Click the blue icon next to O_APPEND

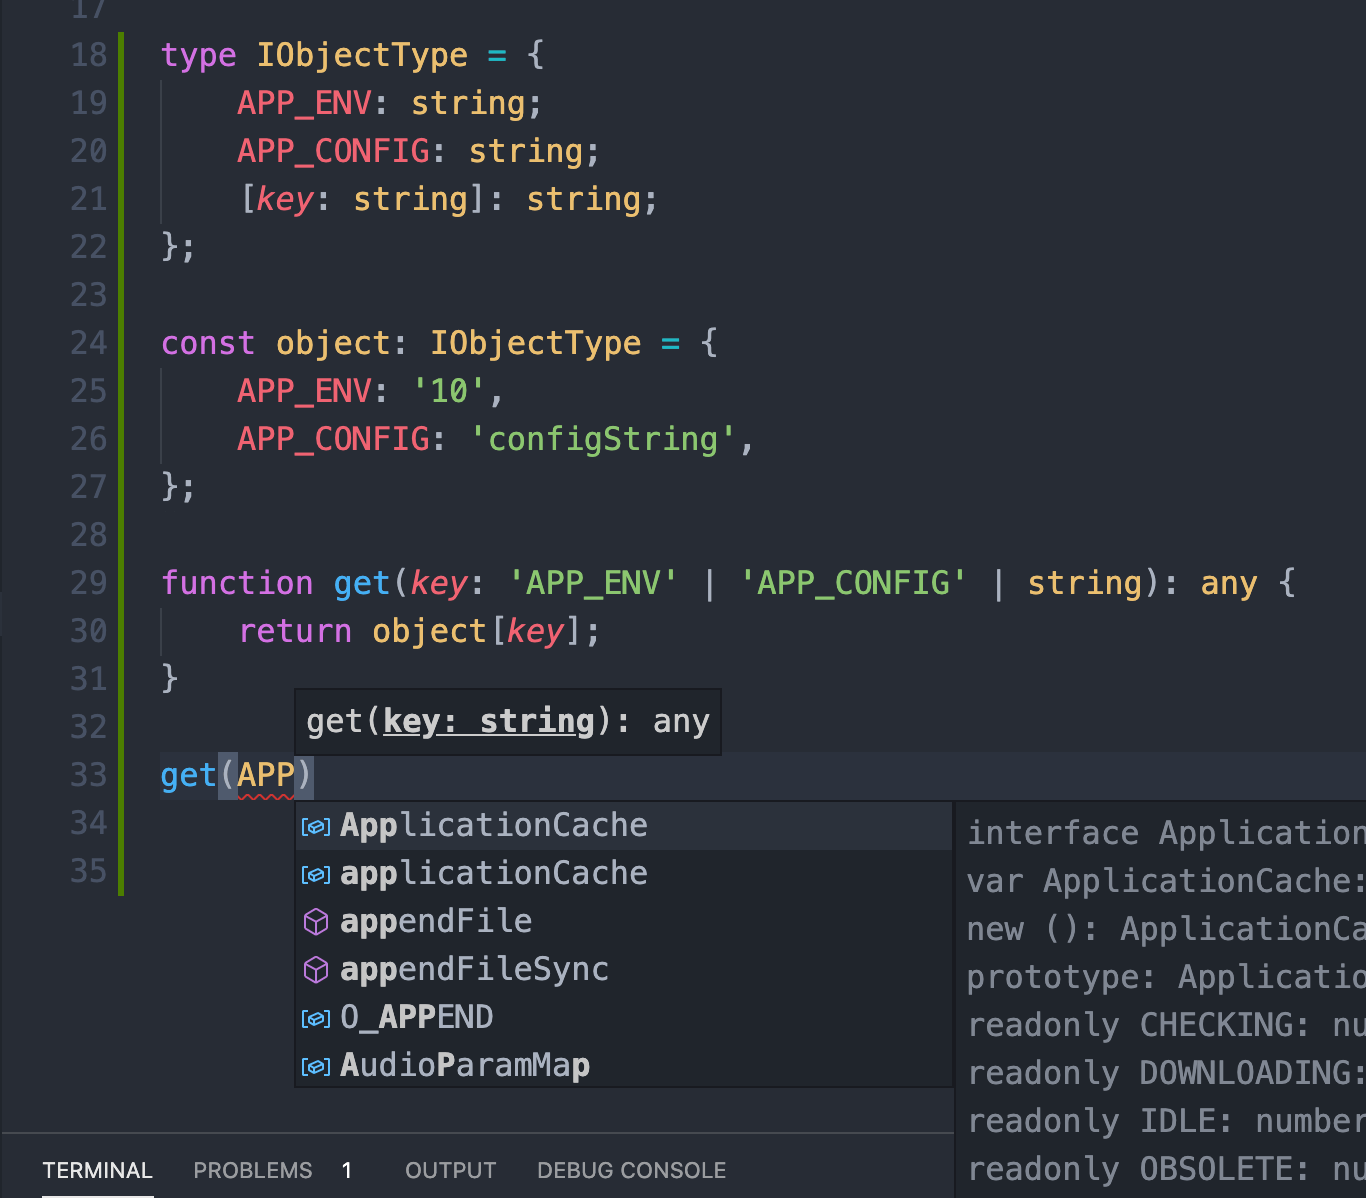[x=315, y=1017]
